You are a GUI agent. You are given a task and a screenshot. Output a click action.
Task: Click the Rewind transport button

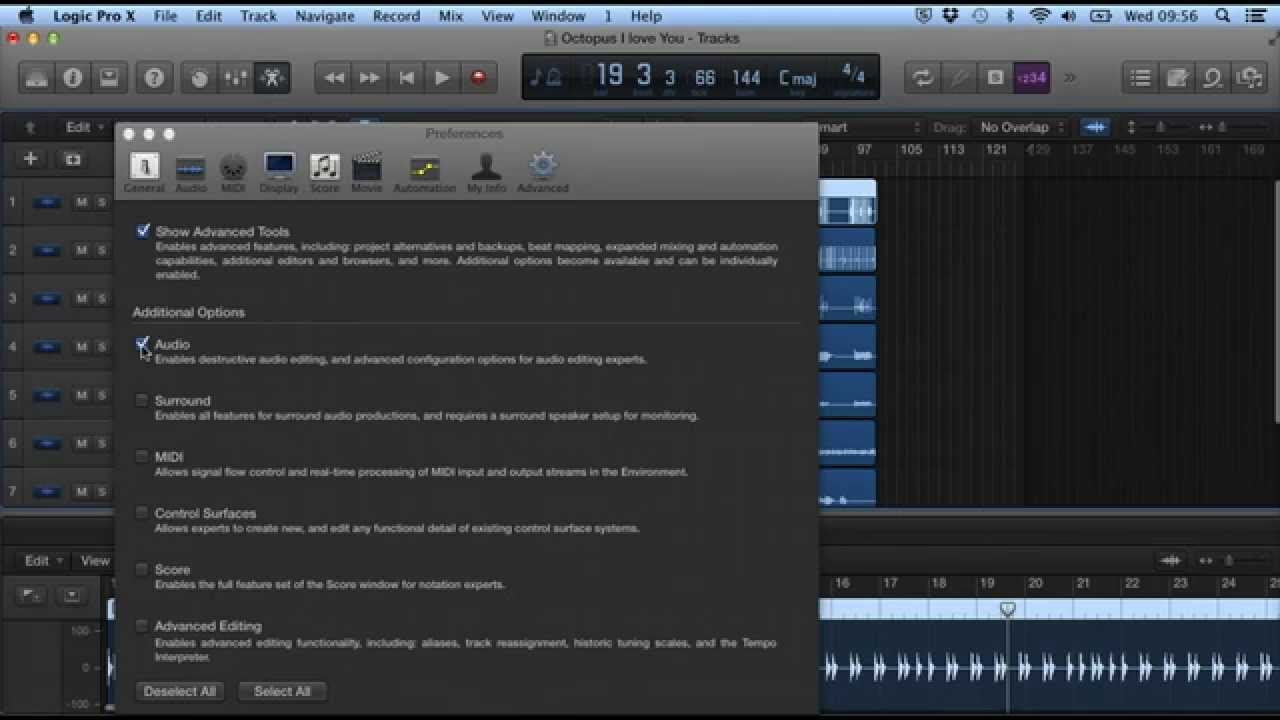(334, 78)
